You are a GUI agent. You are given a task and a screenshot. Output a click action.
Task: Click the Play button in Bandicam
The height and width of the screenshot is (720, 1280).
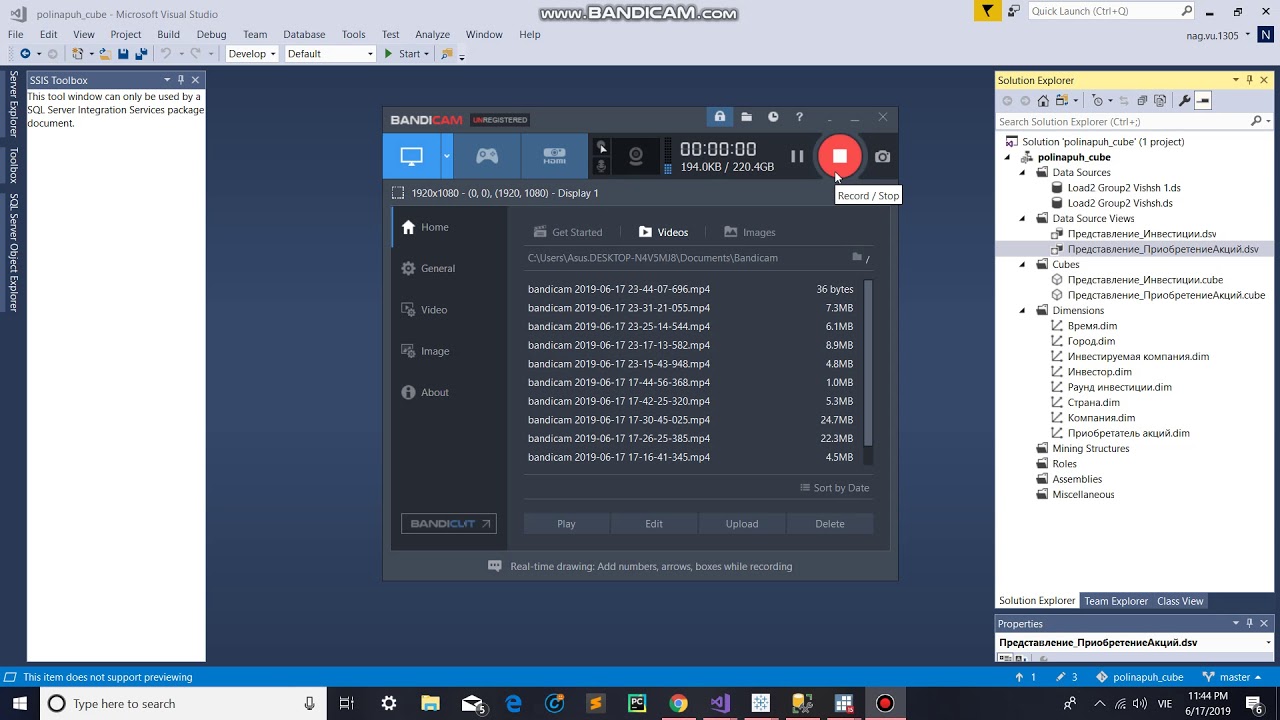click(x=566, y=524)
